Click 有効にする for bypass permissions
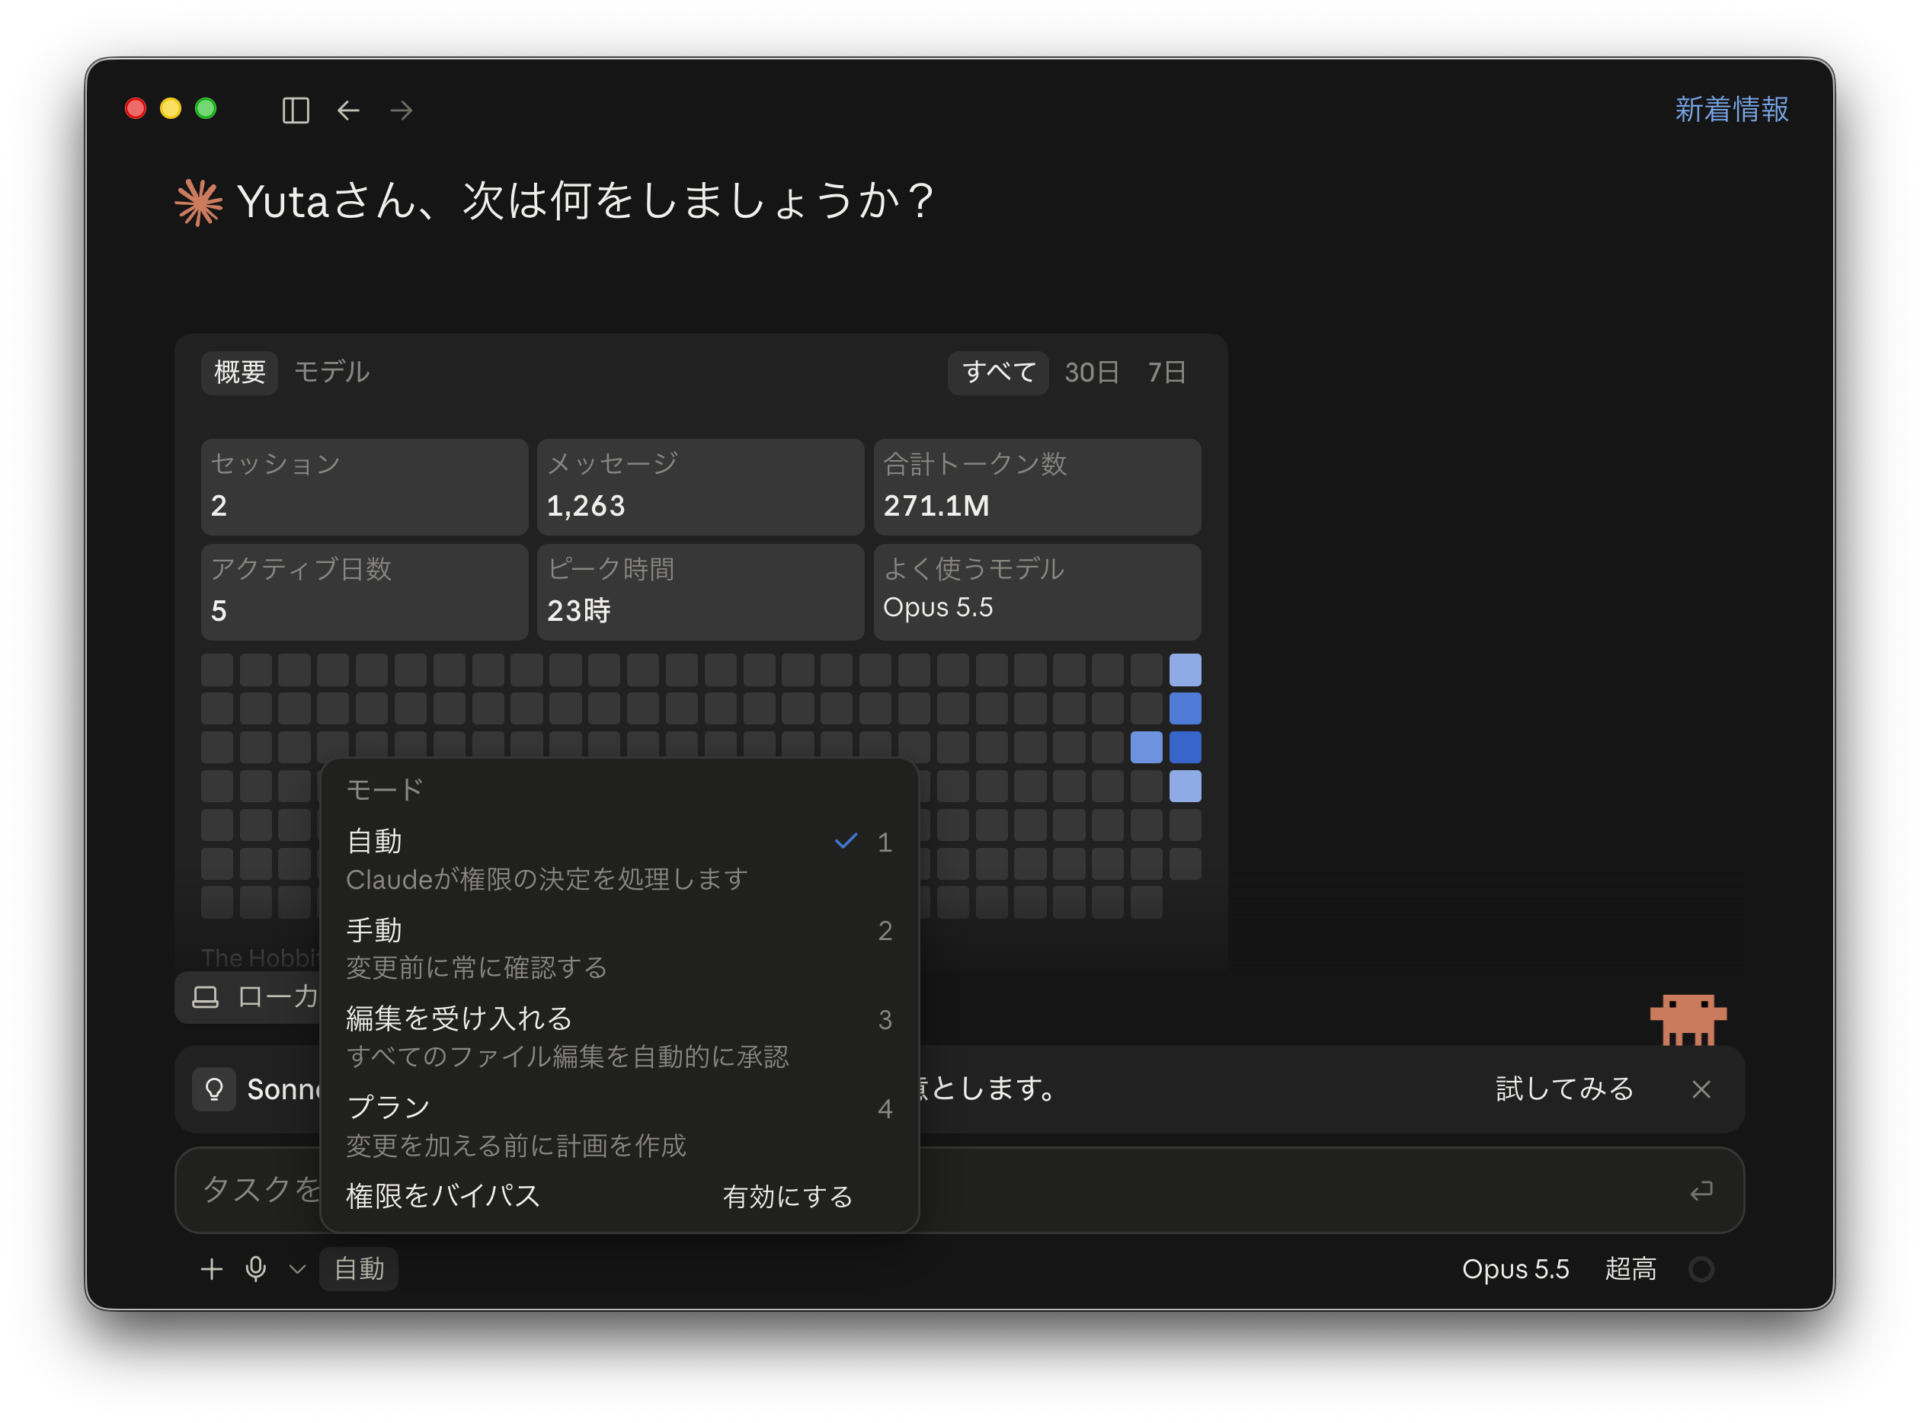1920x1423 pixels. tap(787, 1196)
